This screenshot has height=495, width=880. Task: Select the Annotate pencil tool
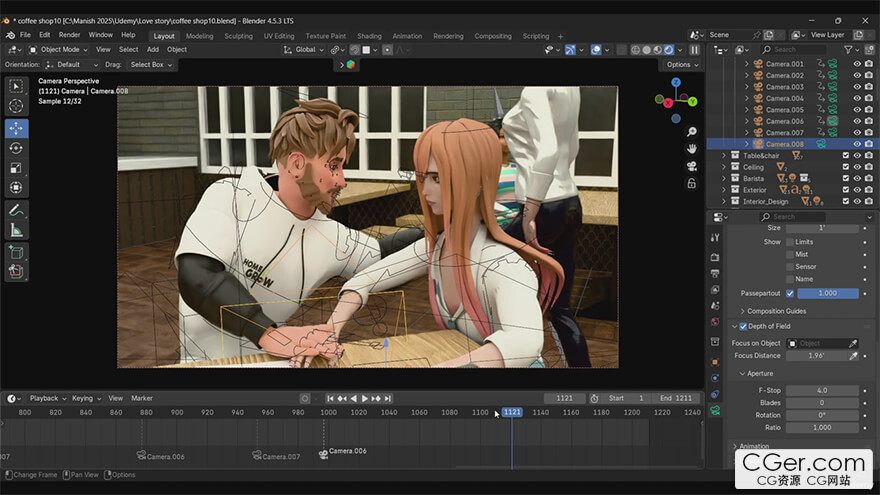coord(16,210)
